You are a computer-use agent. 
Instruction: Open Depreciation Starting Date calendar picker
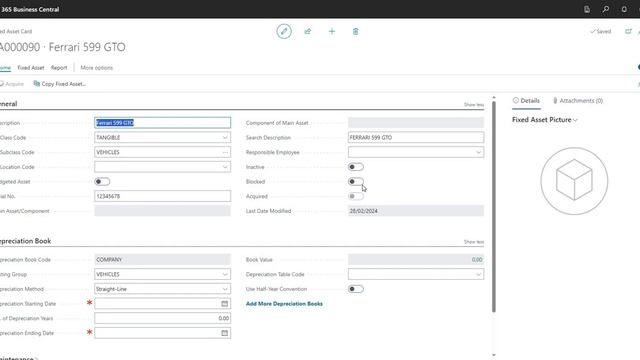tap(224, 304)
